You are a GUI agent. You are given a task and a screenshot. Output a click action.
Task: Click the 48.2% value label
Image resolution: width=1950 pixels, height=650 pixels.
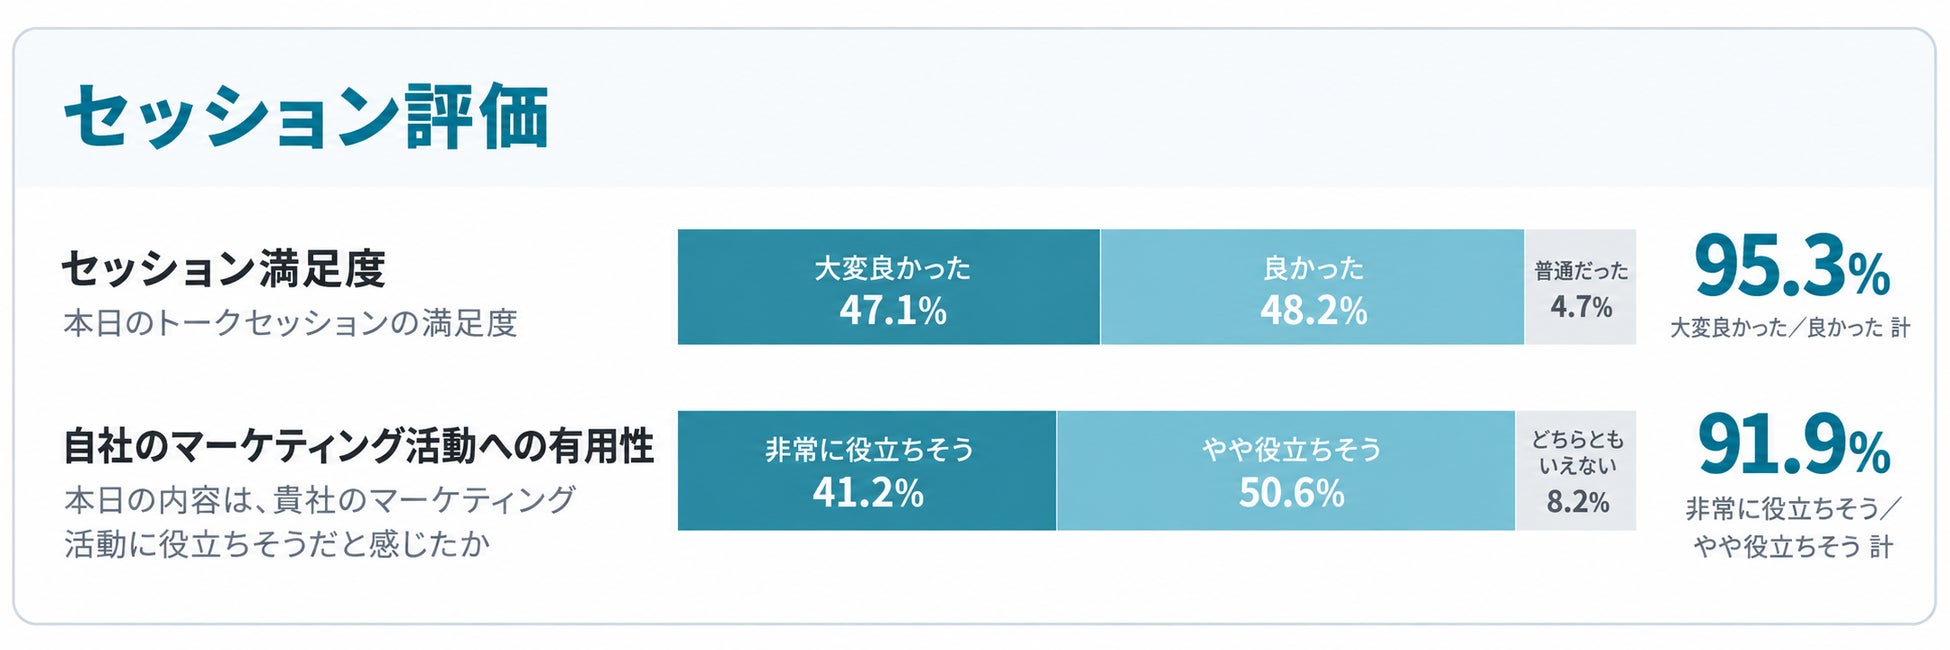pyautogui.click(x=1313, y=311)
